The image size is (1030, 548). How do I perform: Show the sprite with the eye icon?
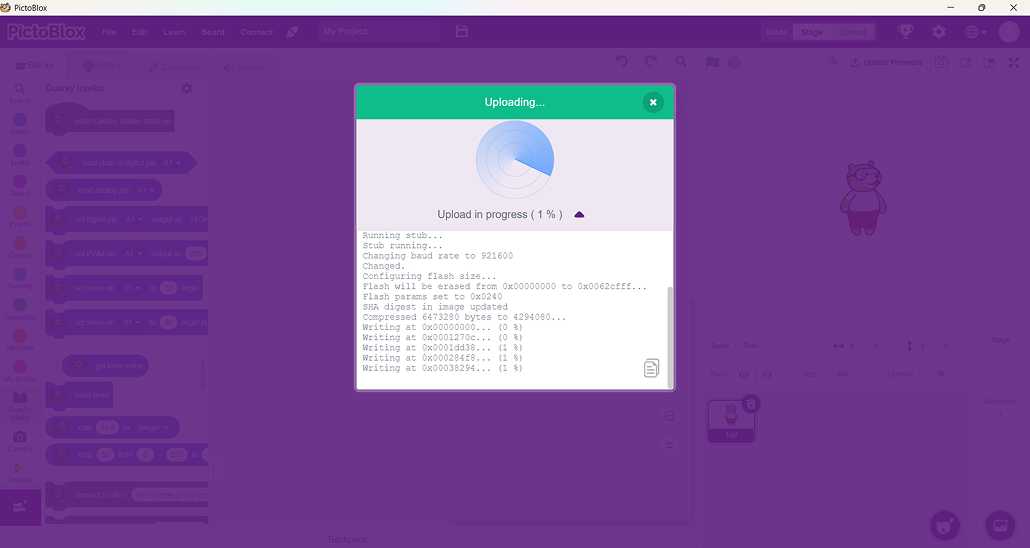(x=744, y=375)
